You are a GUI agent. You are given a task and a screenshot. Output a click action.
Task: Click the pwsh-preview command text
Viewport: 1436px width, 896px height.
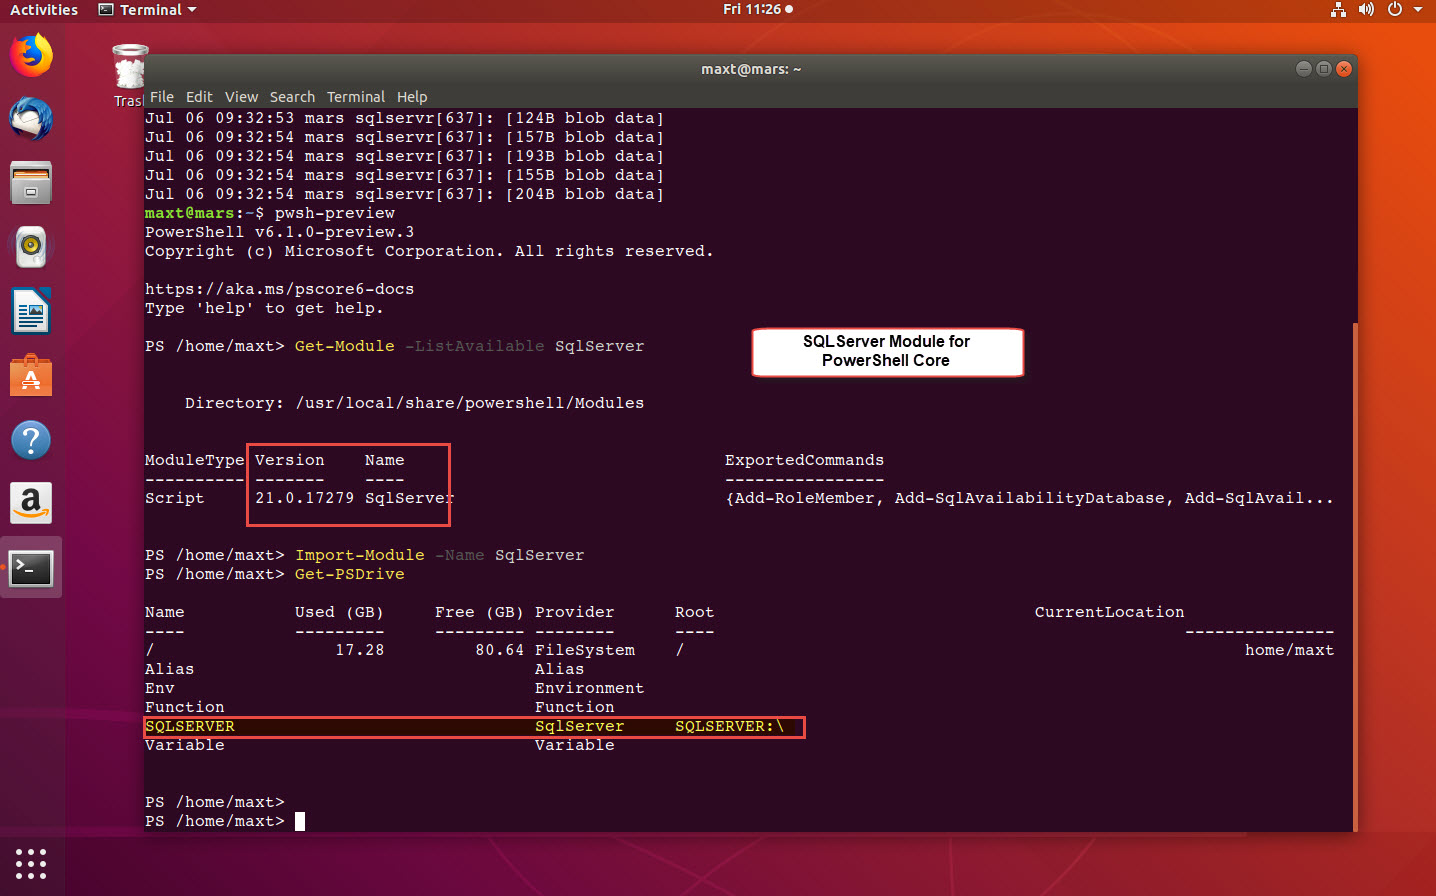tap(334, 213)
